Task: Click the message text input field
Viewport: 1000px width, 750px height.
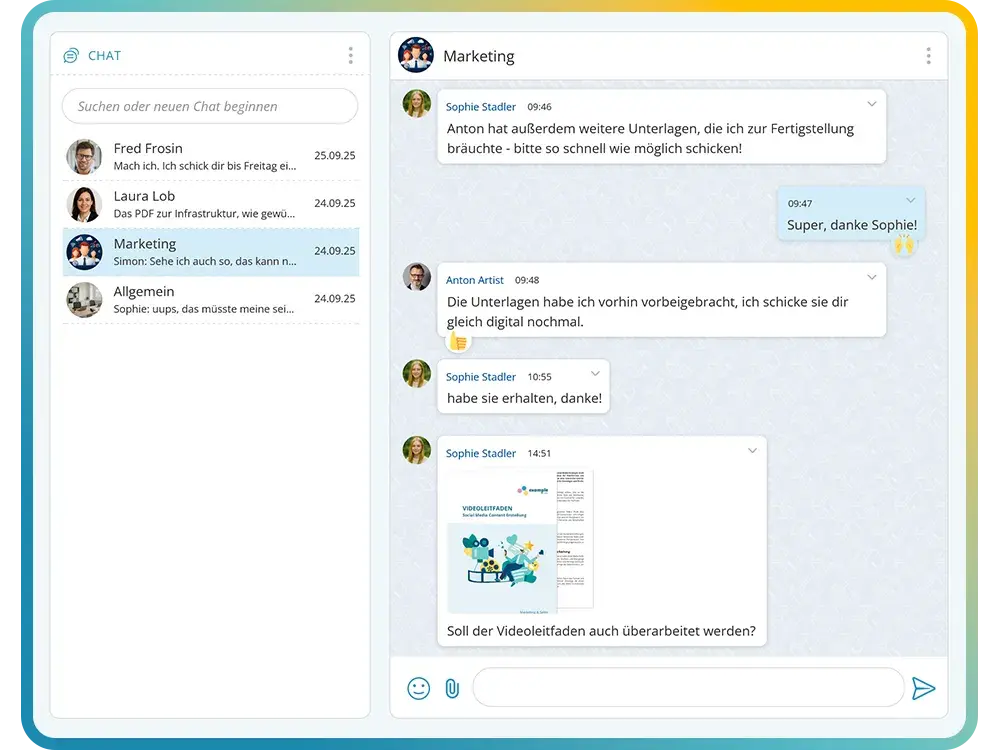Action: (x=688, y=688)
